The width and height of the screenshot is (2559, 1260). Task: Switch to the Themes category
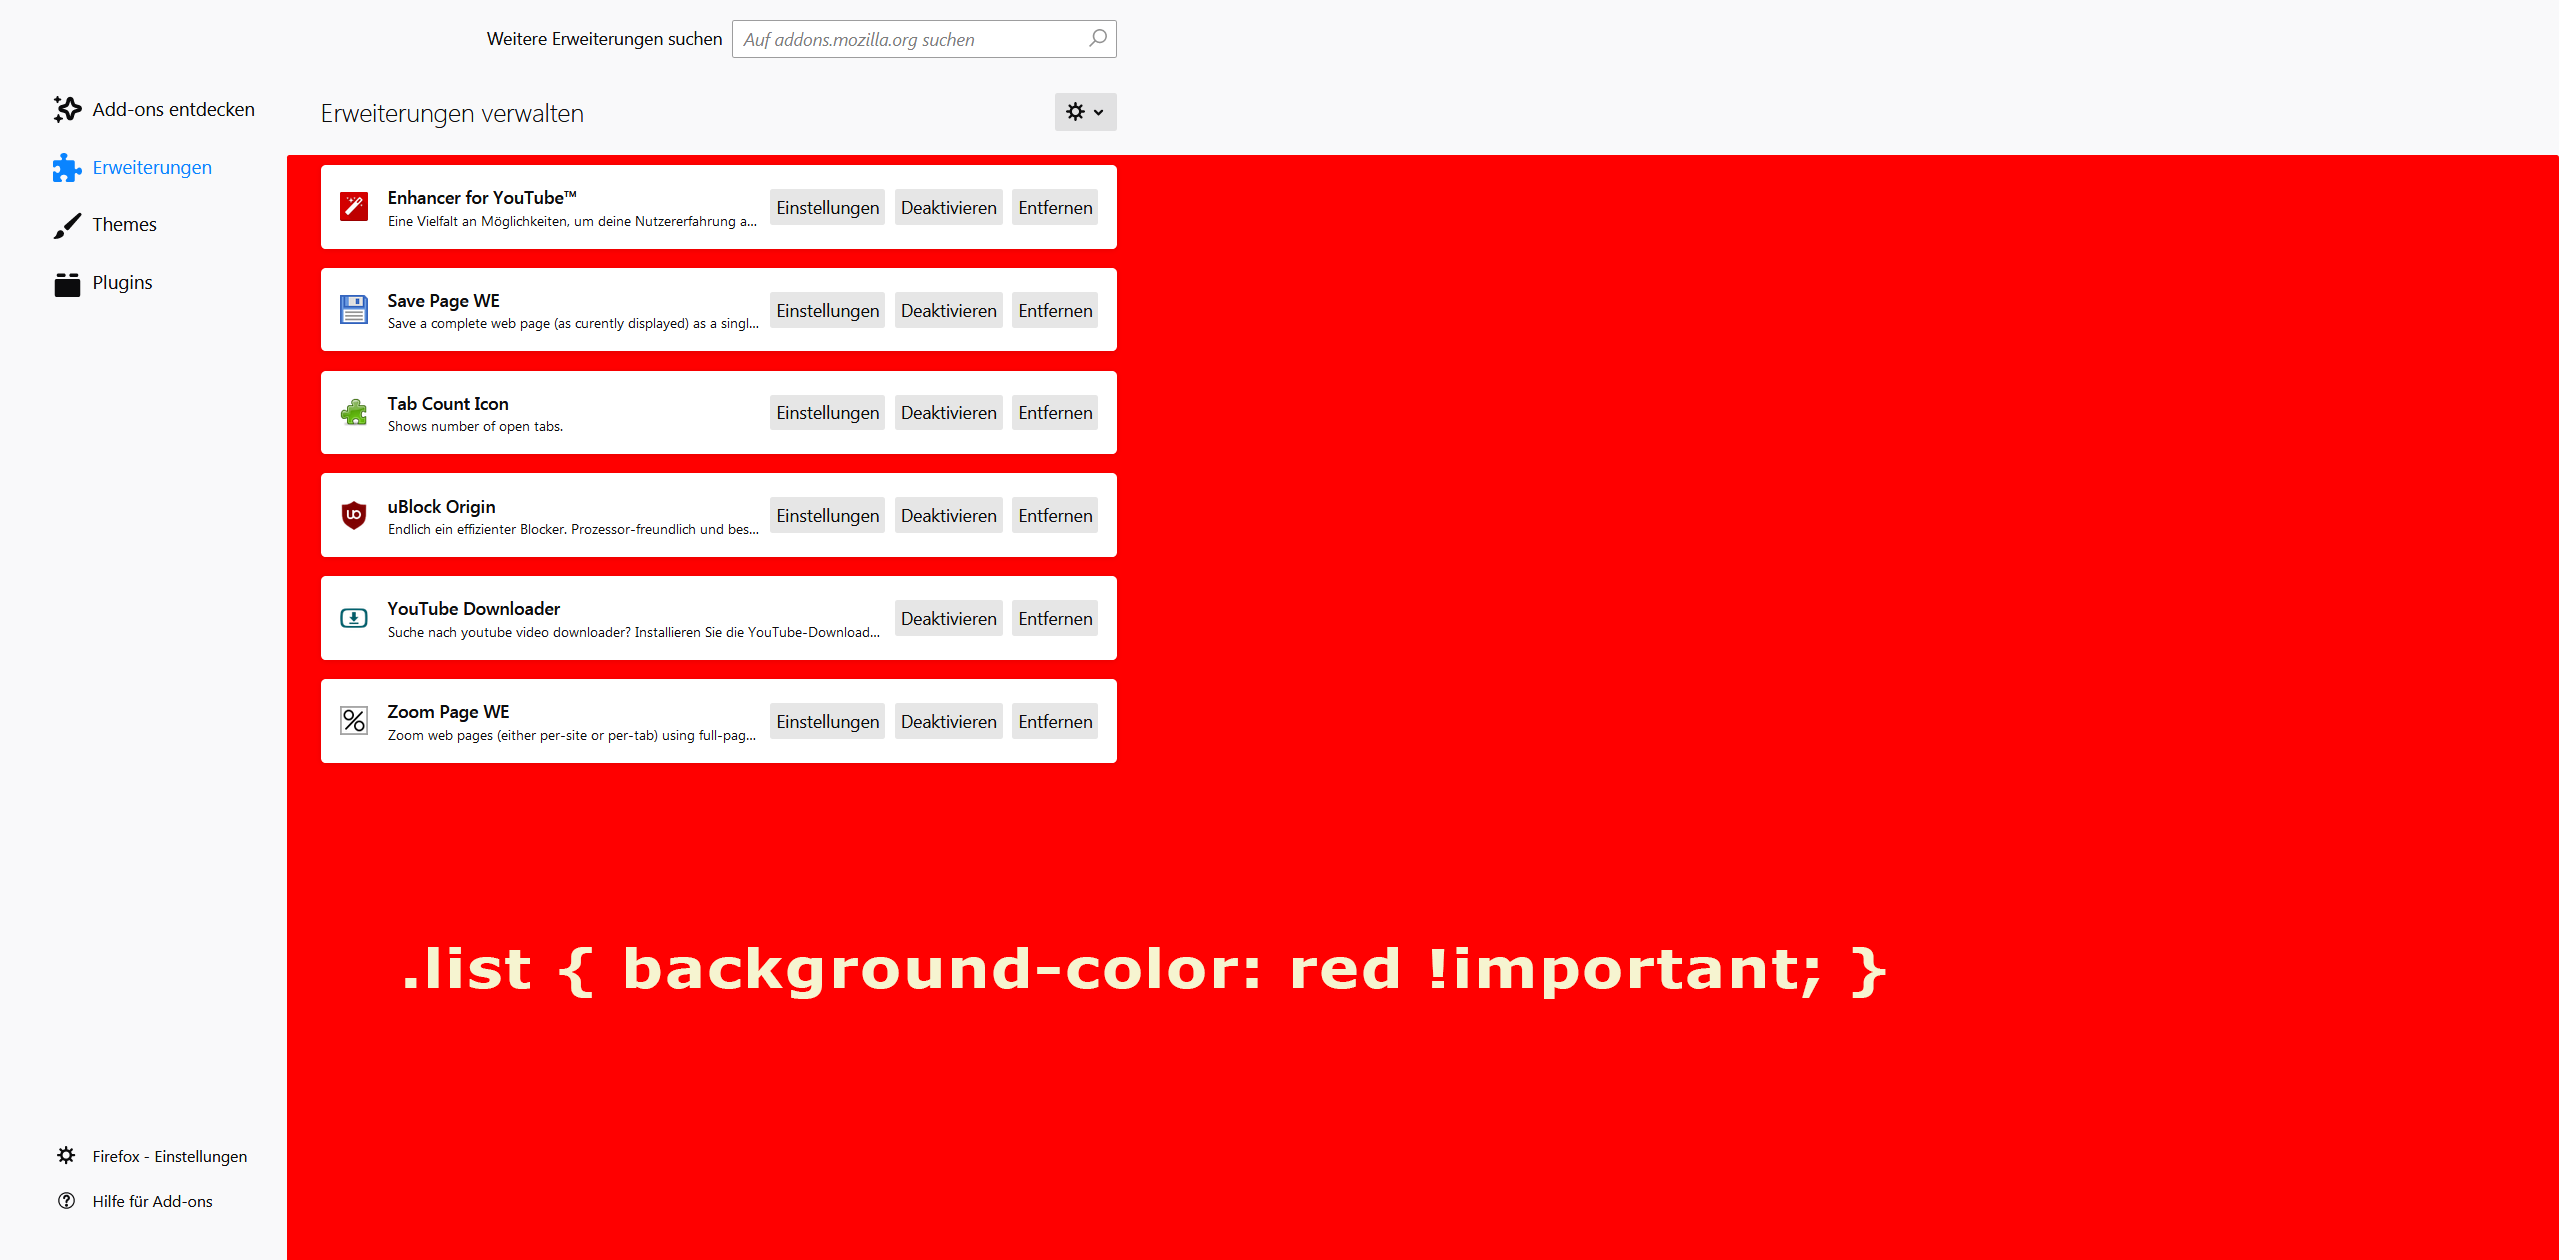coord(124,225)
